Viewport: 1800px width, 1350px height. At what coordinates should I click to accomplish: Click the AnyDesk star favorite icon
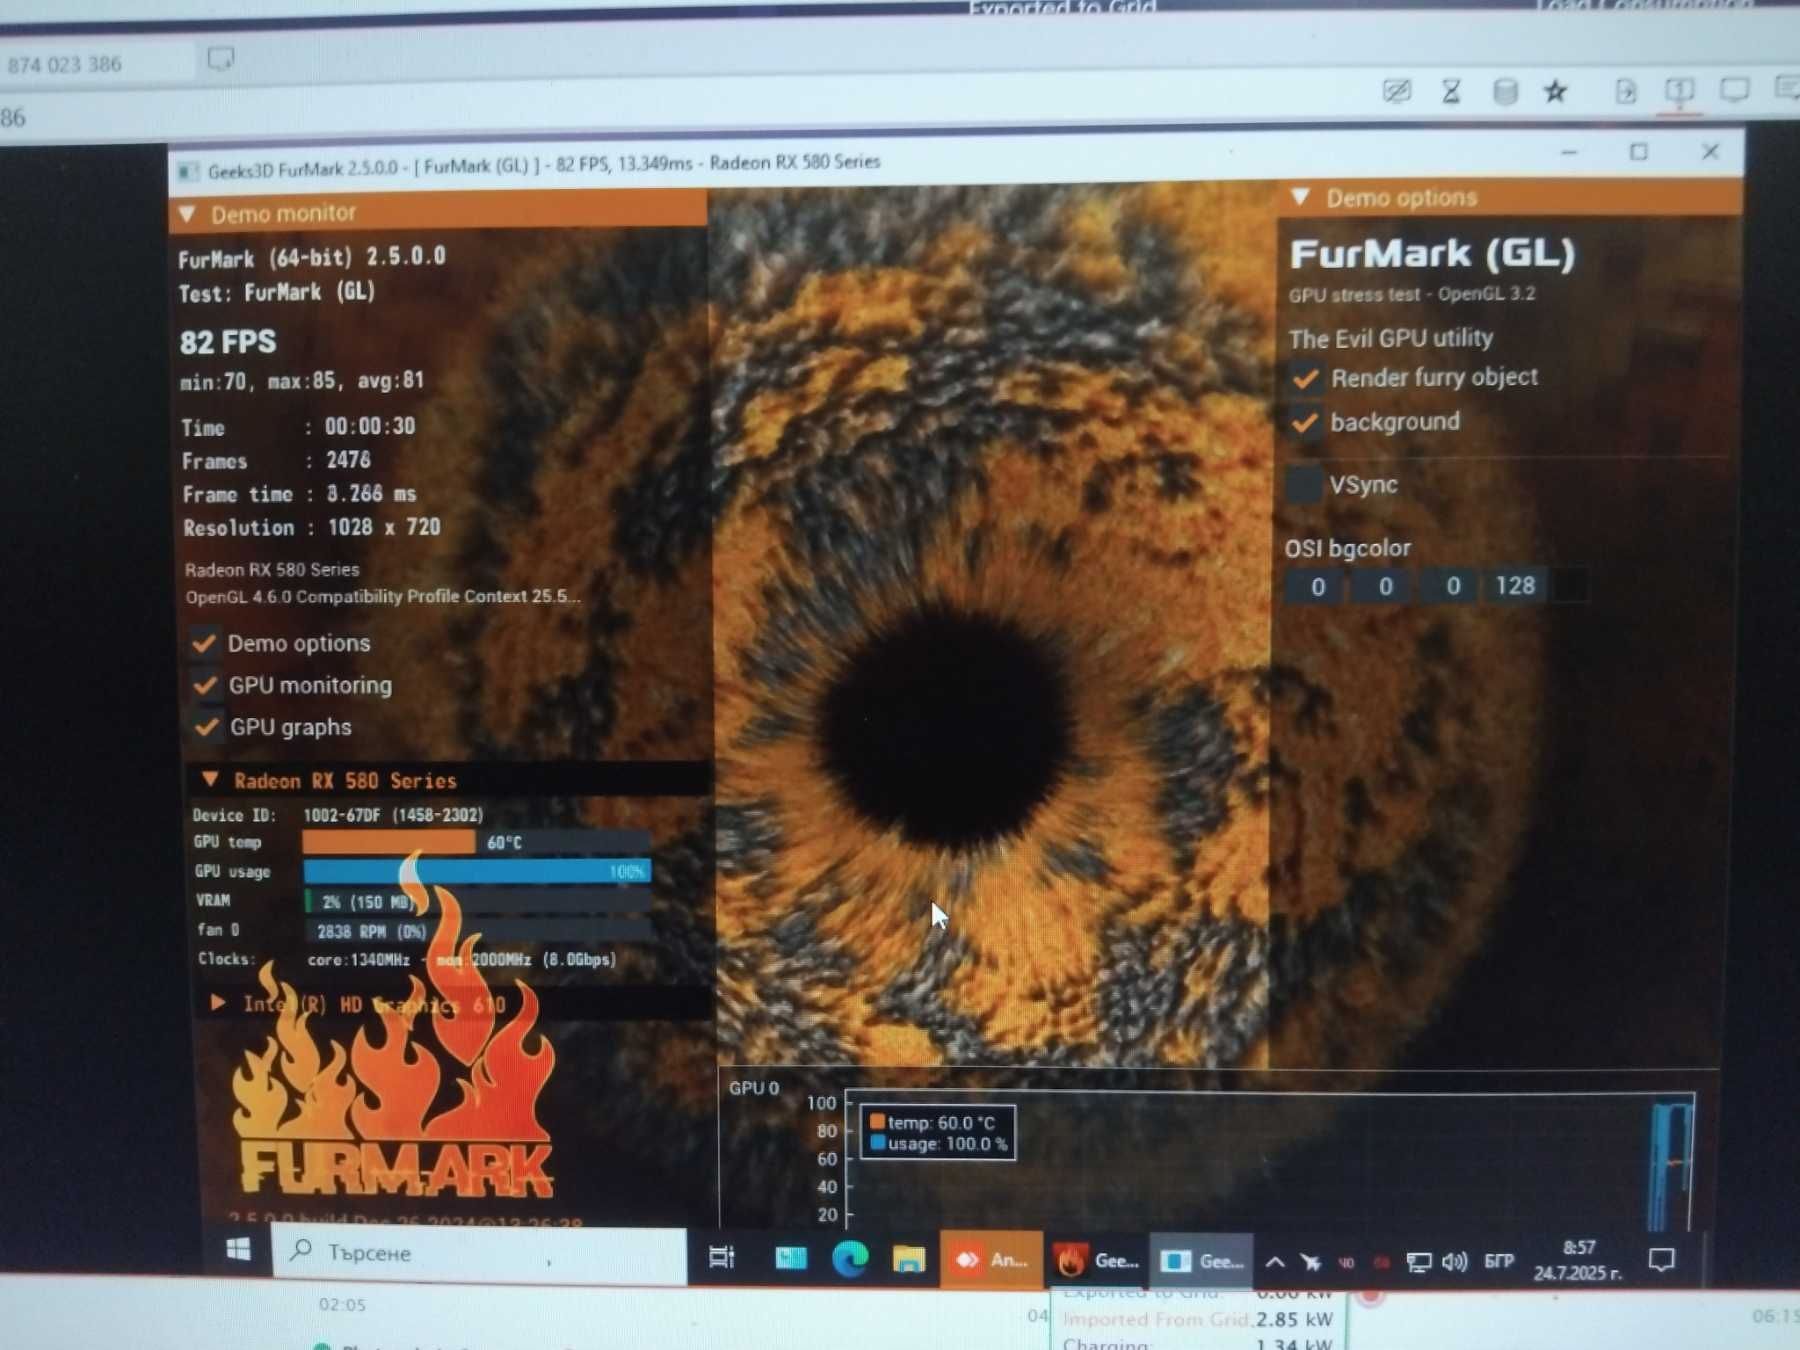pos(1555,92)
